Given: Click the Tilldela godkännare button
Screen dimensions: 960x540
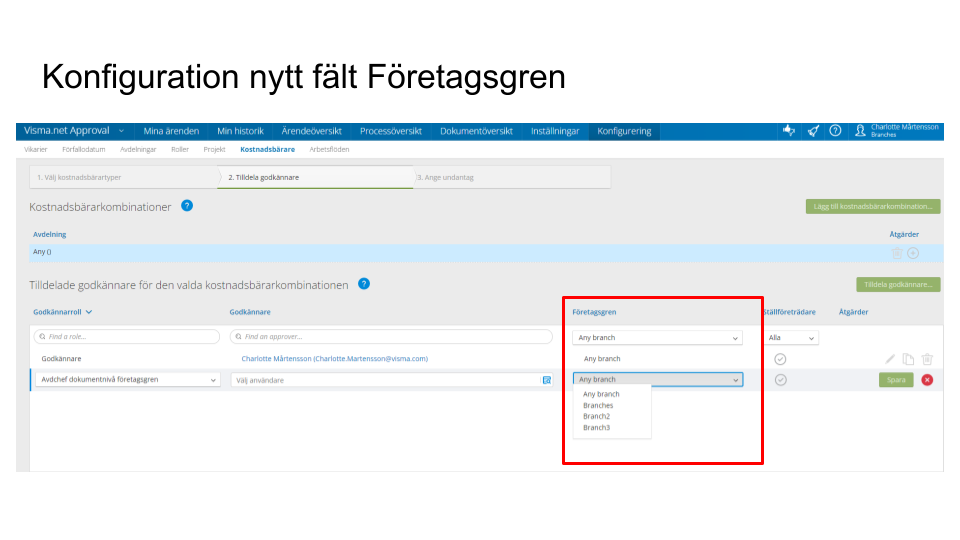Looking at the screenshot, I should [898, 285].
